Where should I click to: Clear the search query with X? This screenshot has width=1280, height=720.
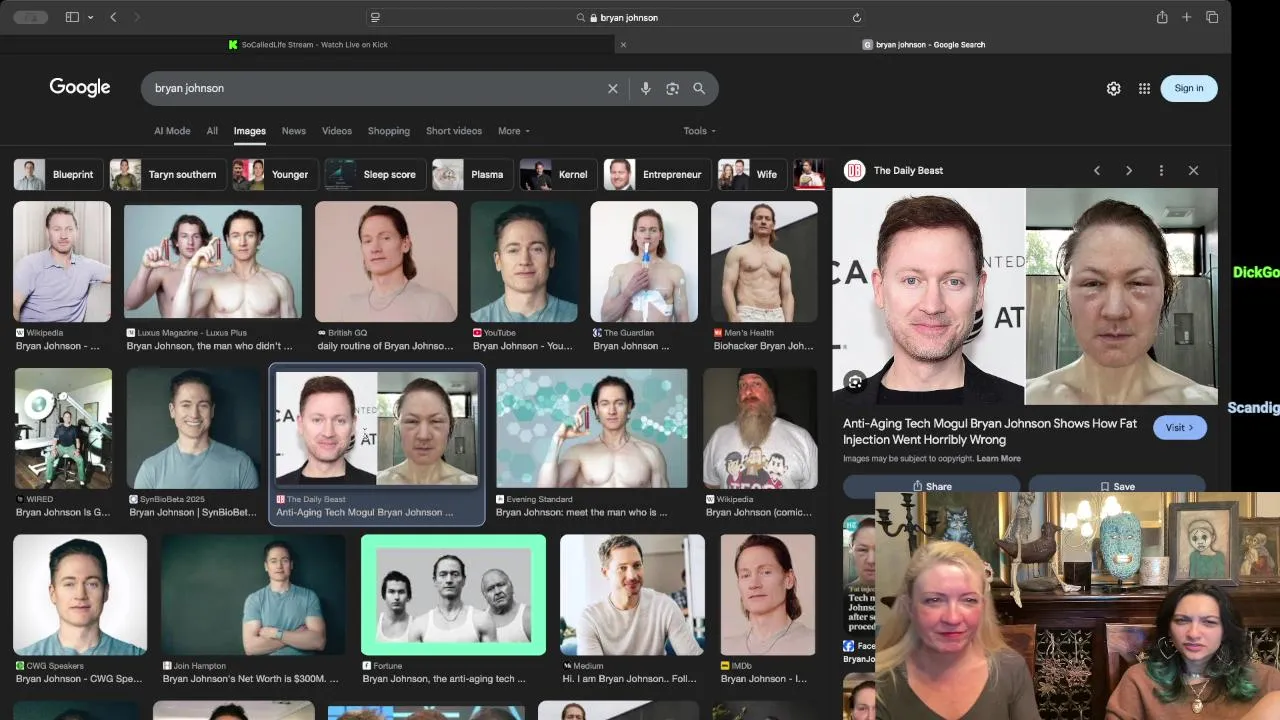pyautogui.click(x=613, y=88)
